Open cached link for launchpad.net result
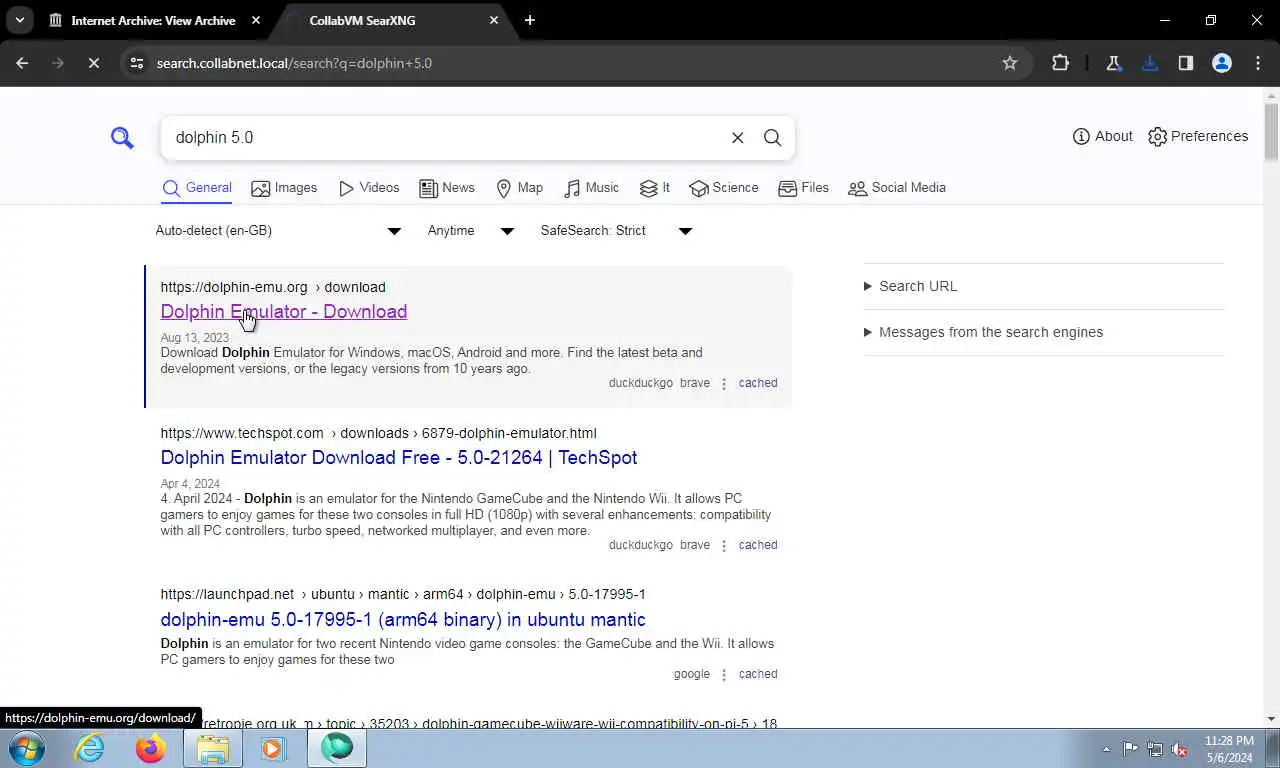This screenshot has width=1280, height=768. click(758, 674)
